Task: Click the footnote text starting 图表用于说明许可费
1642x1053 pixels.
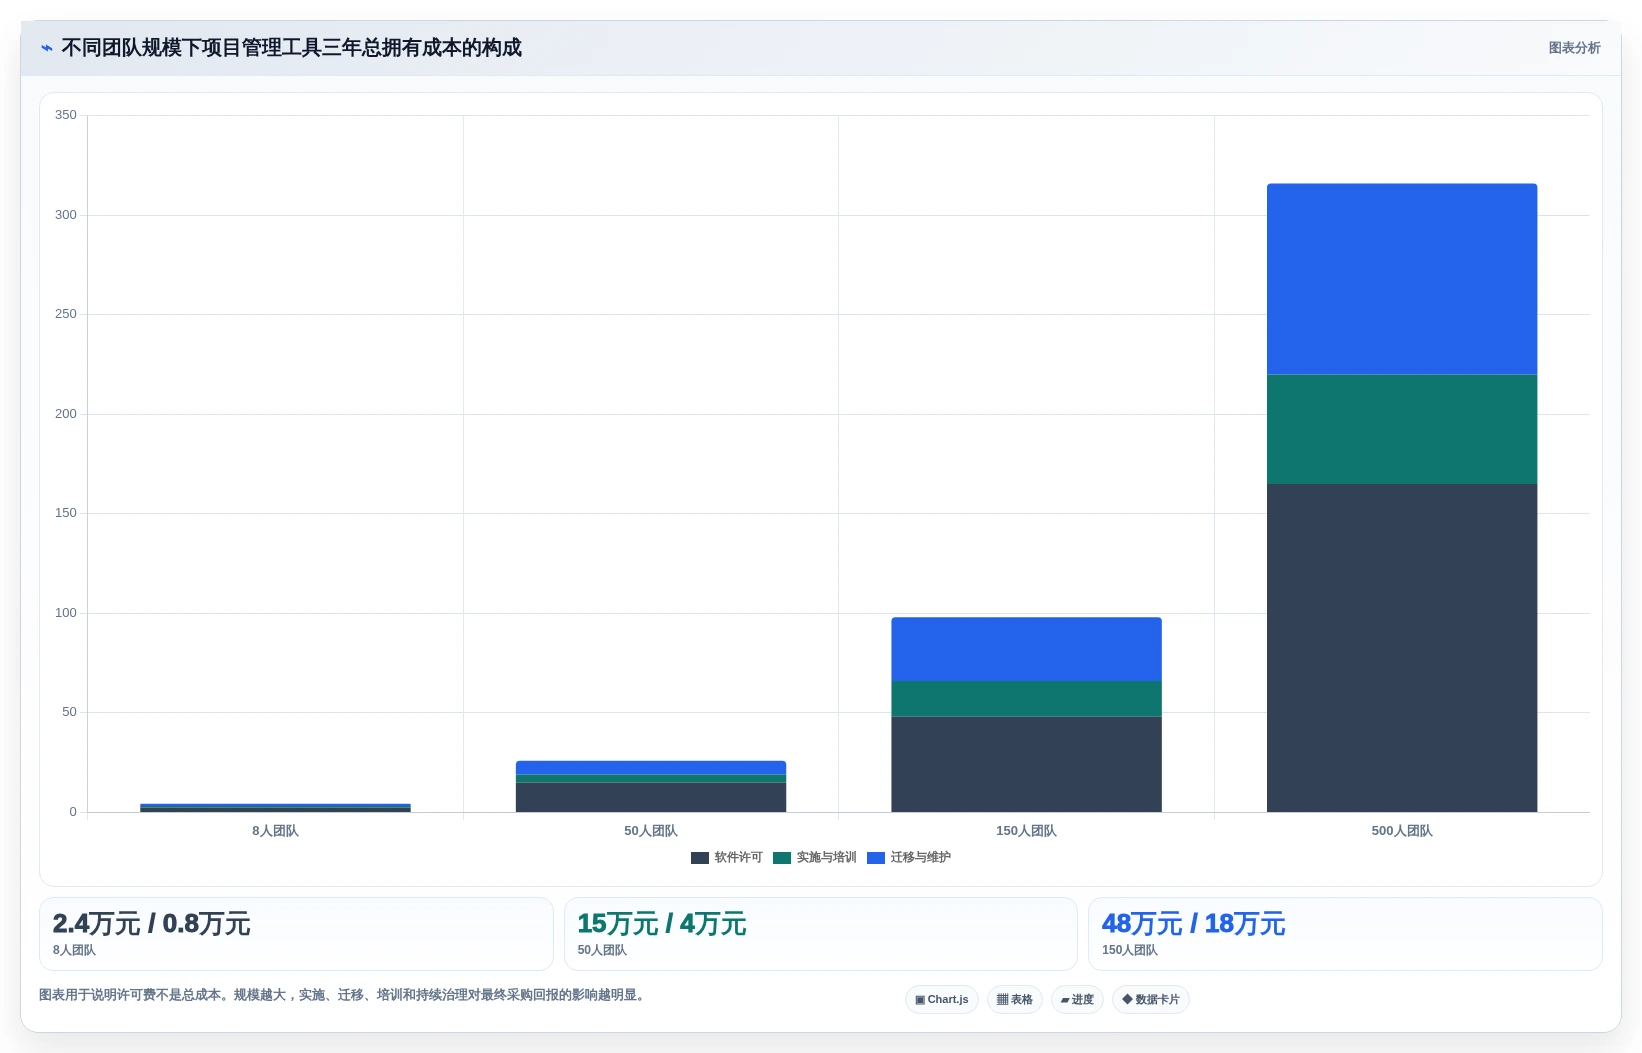Action: click(344, 995)
